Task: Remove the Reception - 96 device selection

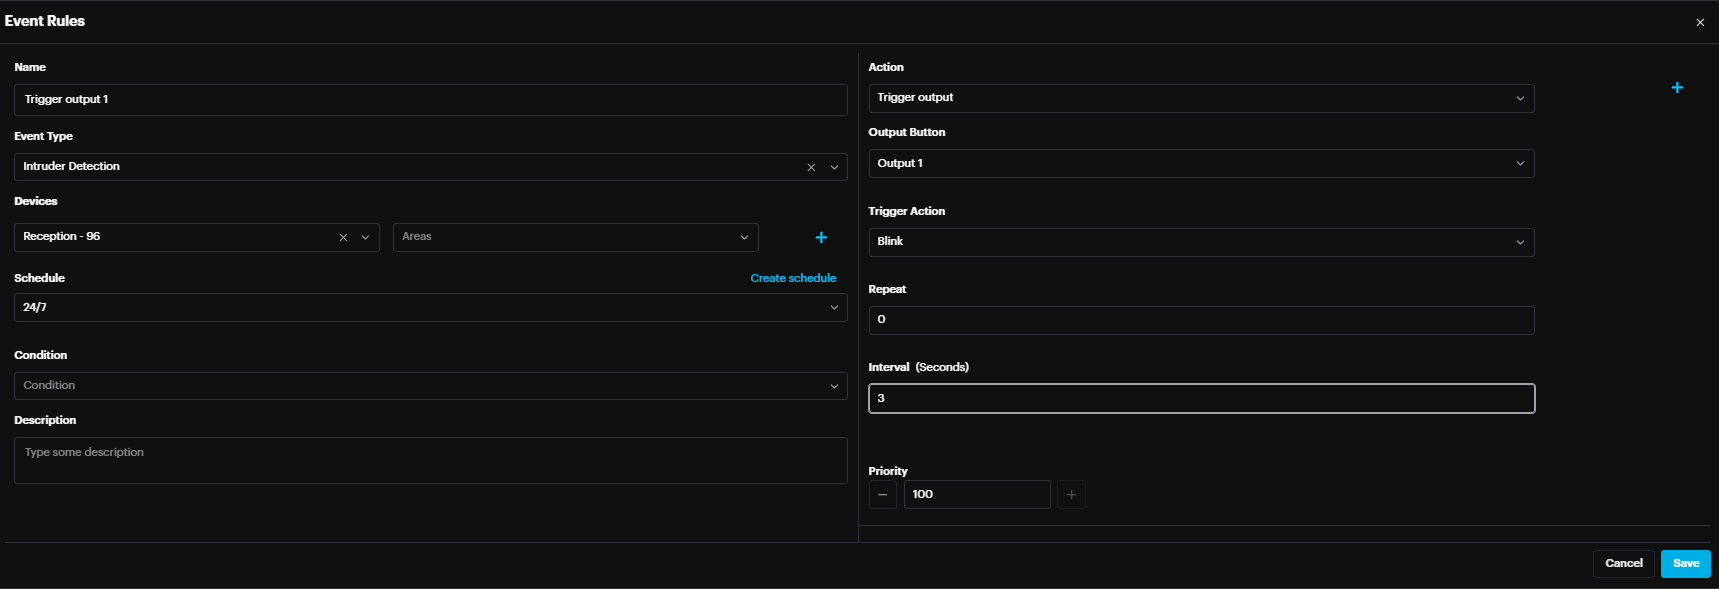Action: pos(343,237)
